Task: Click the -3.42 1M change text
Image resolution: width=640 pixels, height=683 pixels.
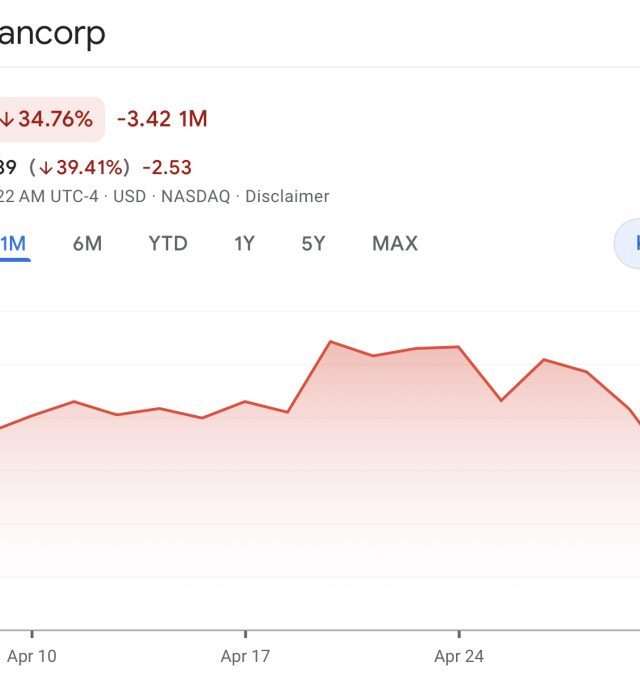Action: (x=162, y=119)
